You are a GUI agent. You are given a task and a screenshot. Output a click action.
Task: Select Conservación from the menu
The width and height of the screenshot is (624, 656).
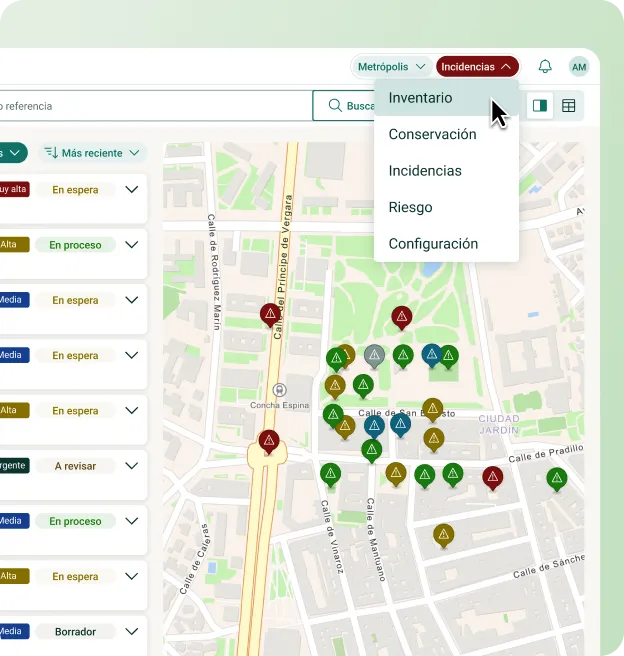click(x=446, y=134)
